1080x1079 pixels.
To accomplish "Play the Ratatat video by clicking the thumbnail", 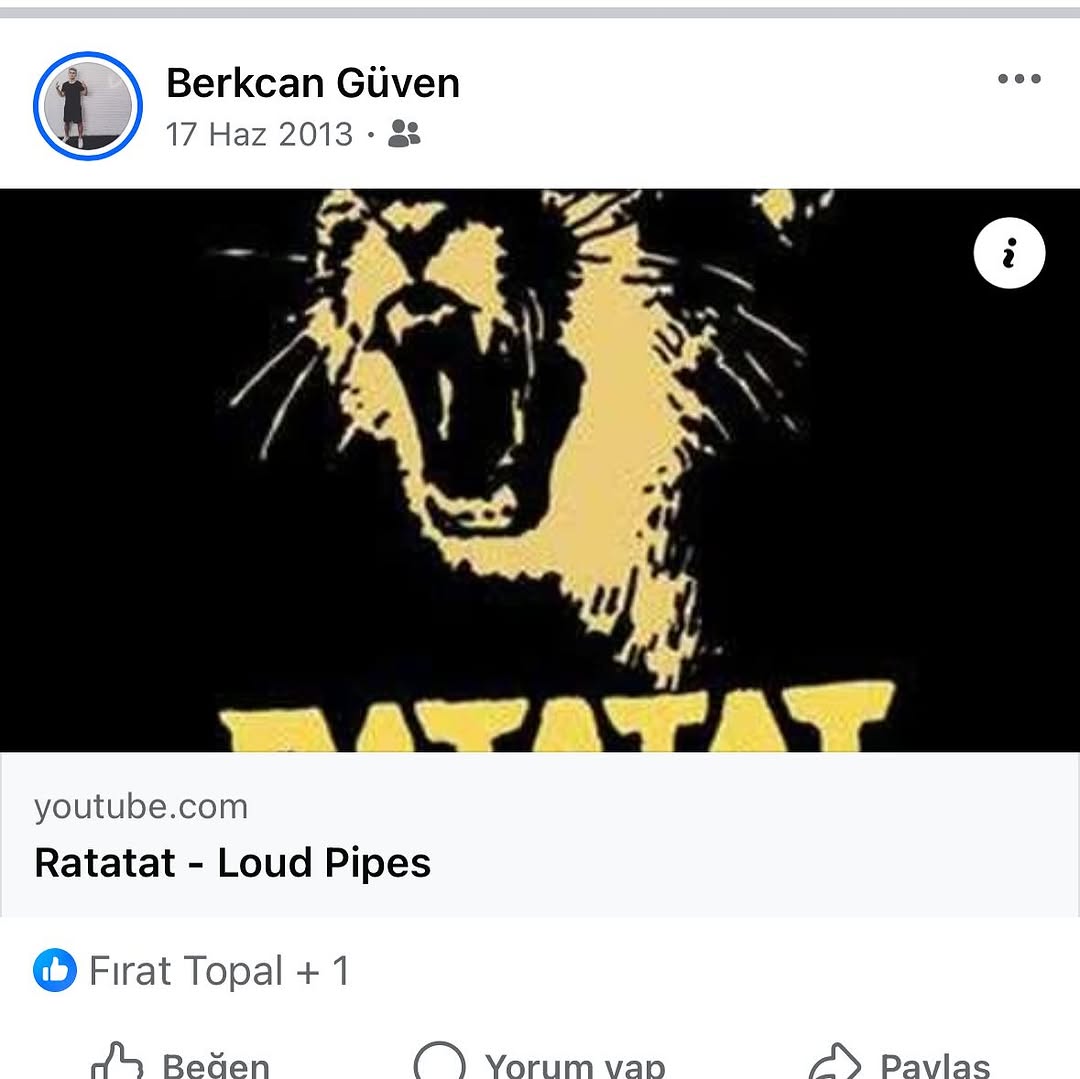I will pyautogui.click(x=540, y=470).
